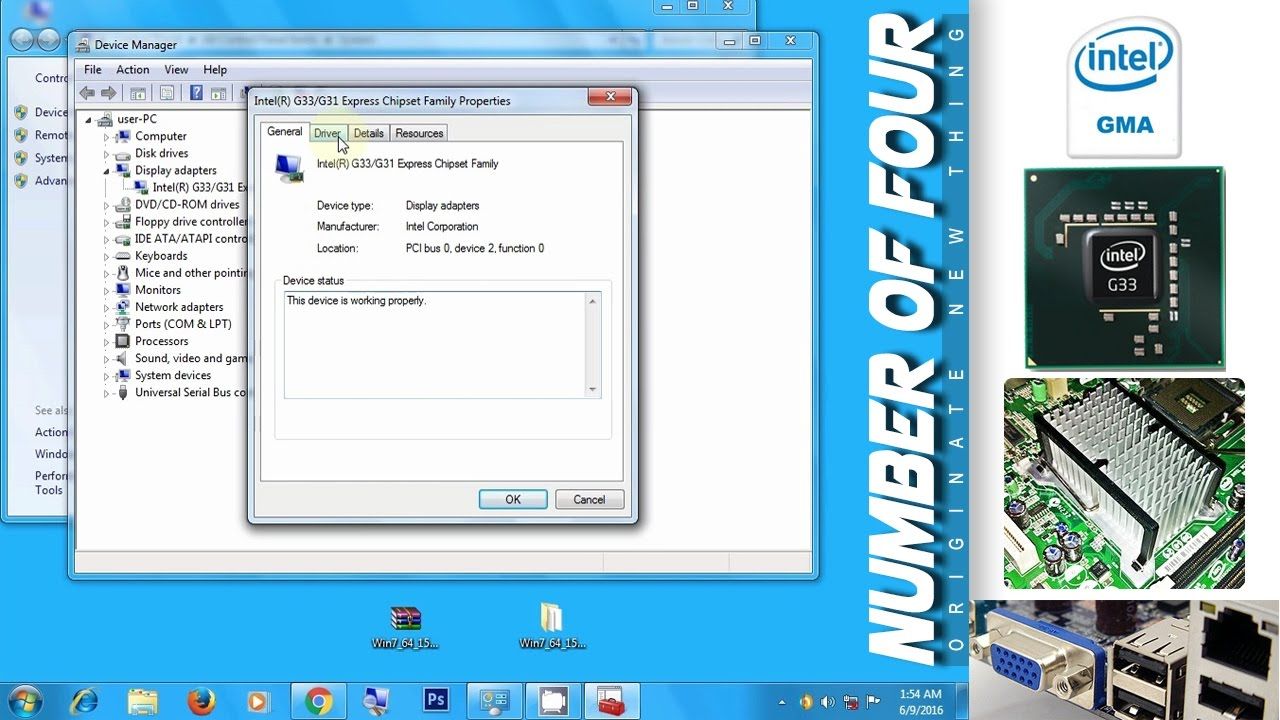This screenshot has width=1280, height=720.
Task: Click the Device status scrollbar down arrow
Action: point(592,389)
